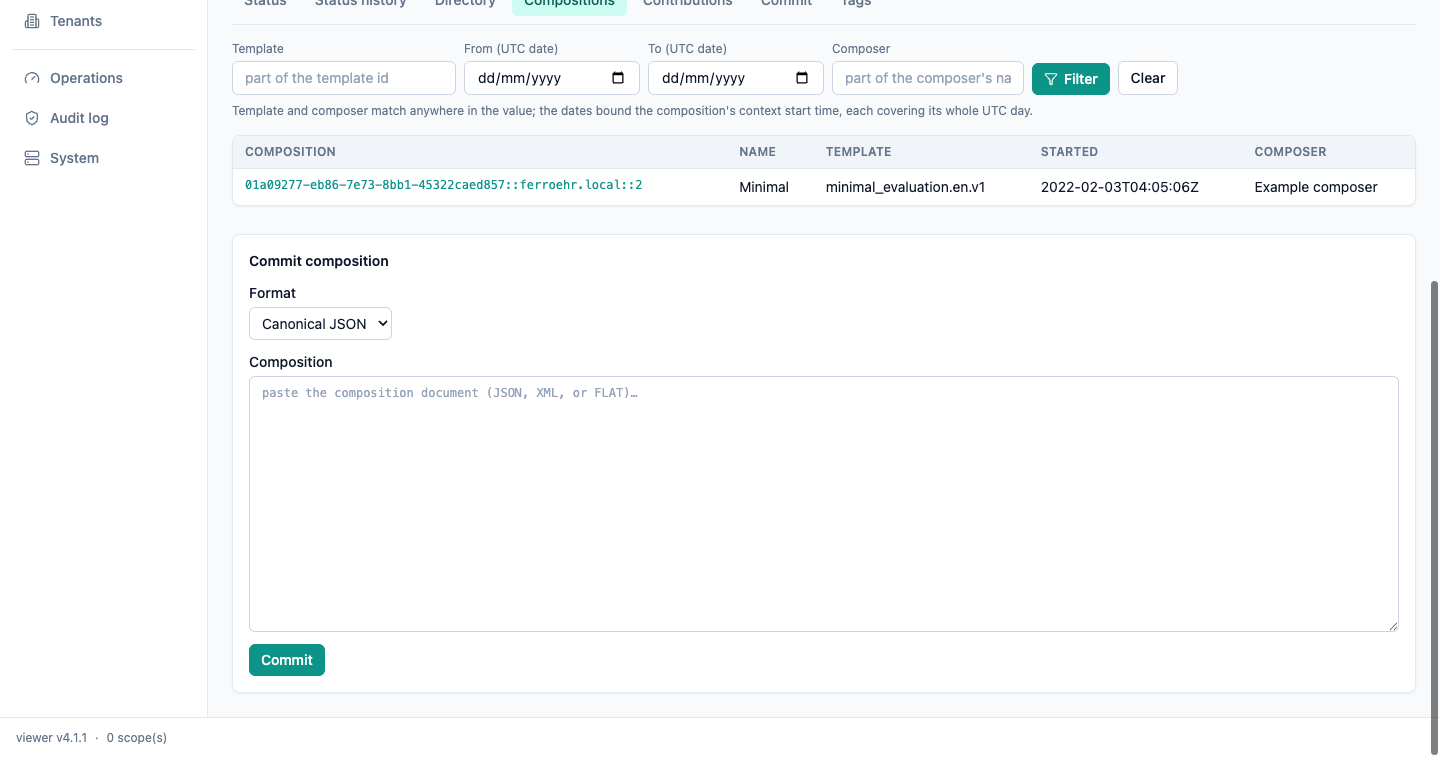The height and width of the screenshot is (757, 1440).
Task: Click the System server icon
Action: (32, 158)
